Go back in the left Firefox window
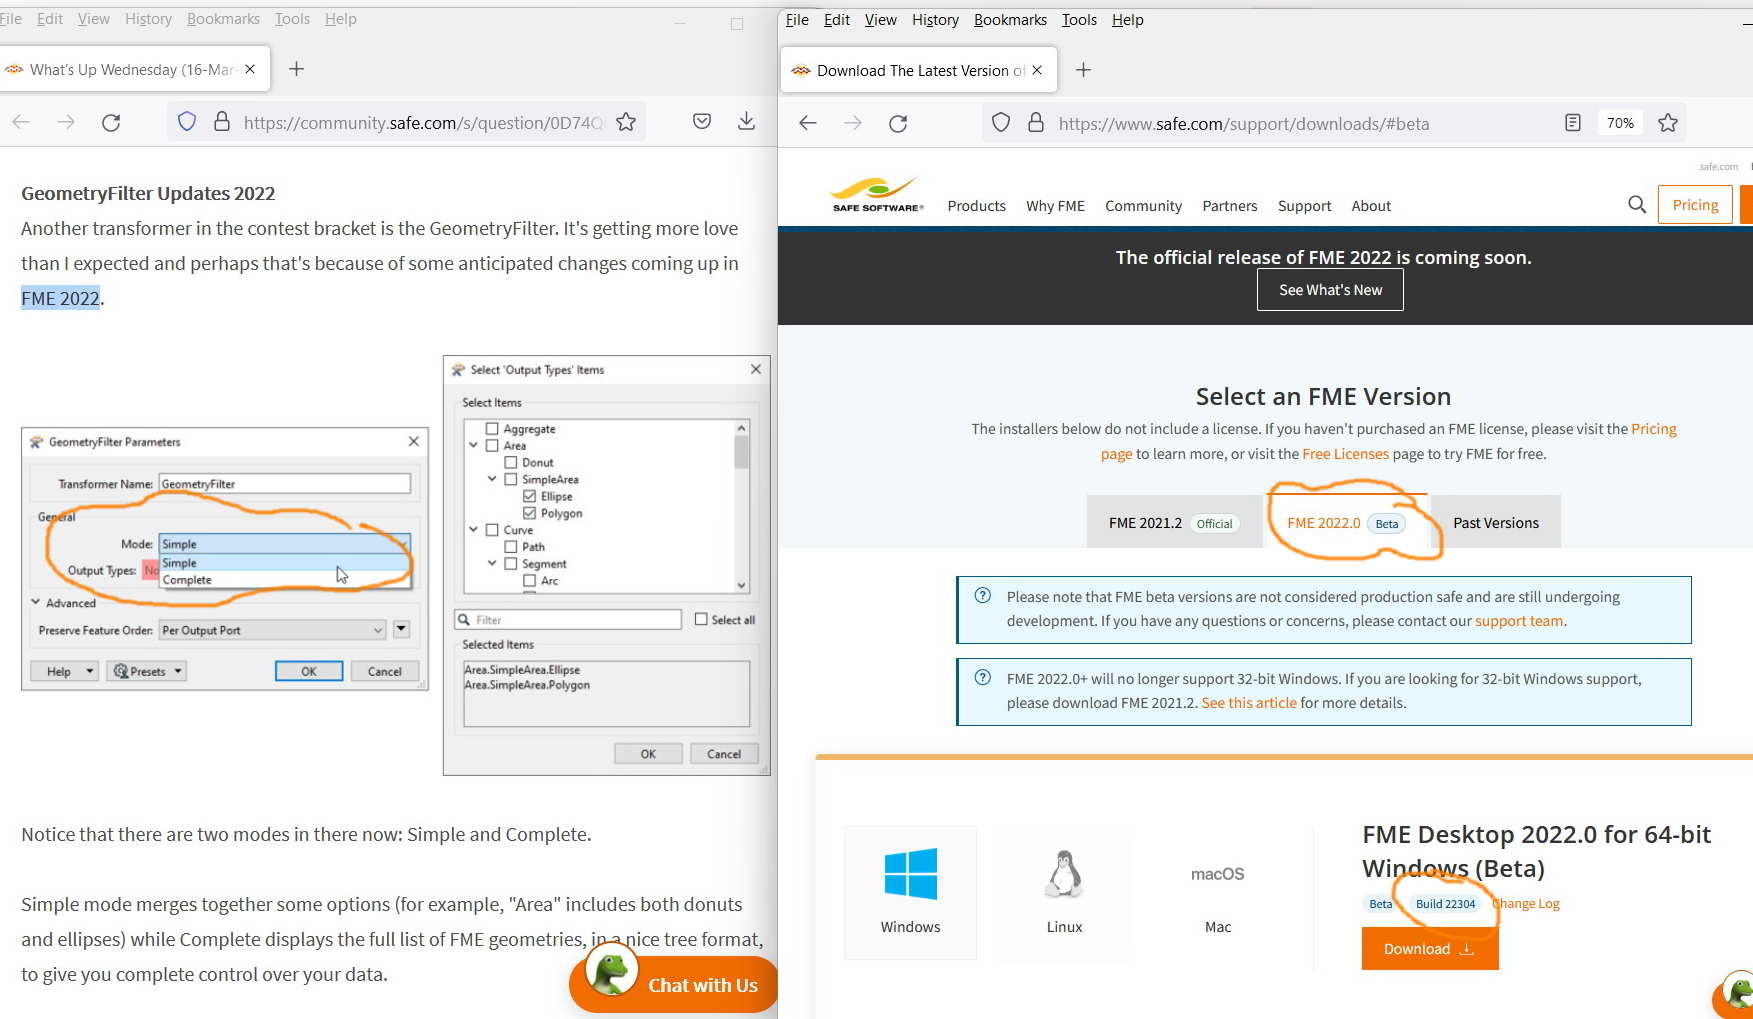This screenshot has width=1753, height=1019. pyautogui.click(x=21, y=122)
